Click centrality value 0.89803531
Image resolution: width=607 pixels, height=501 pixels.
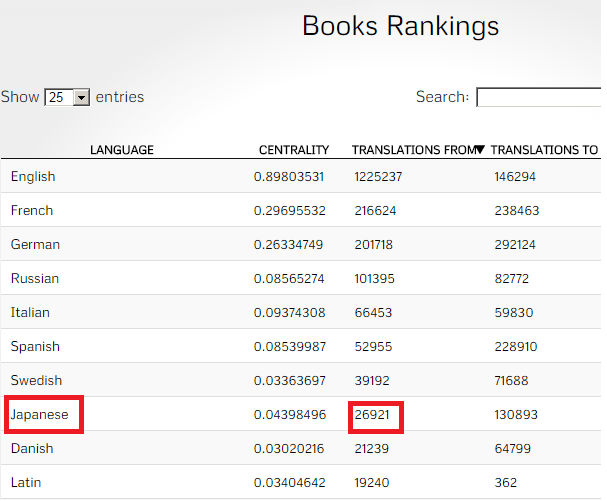point(289,177)
